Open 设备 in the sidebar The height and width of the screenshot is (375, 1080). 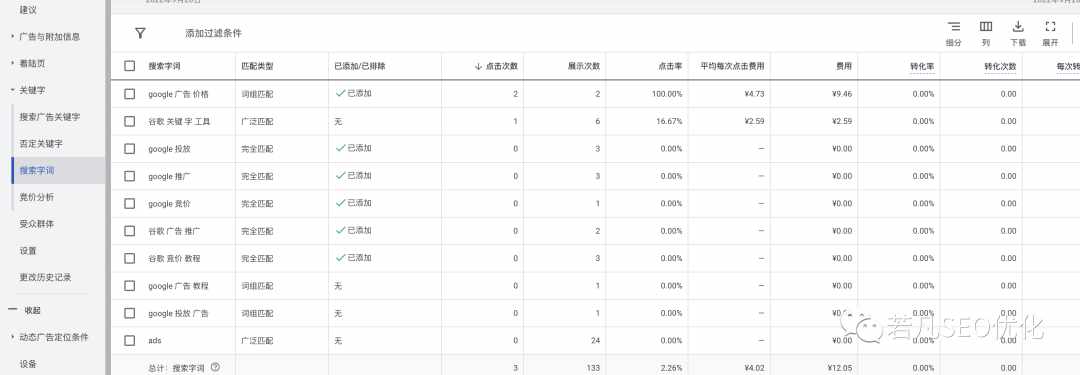(x=28, y=364)
